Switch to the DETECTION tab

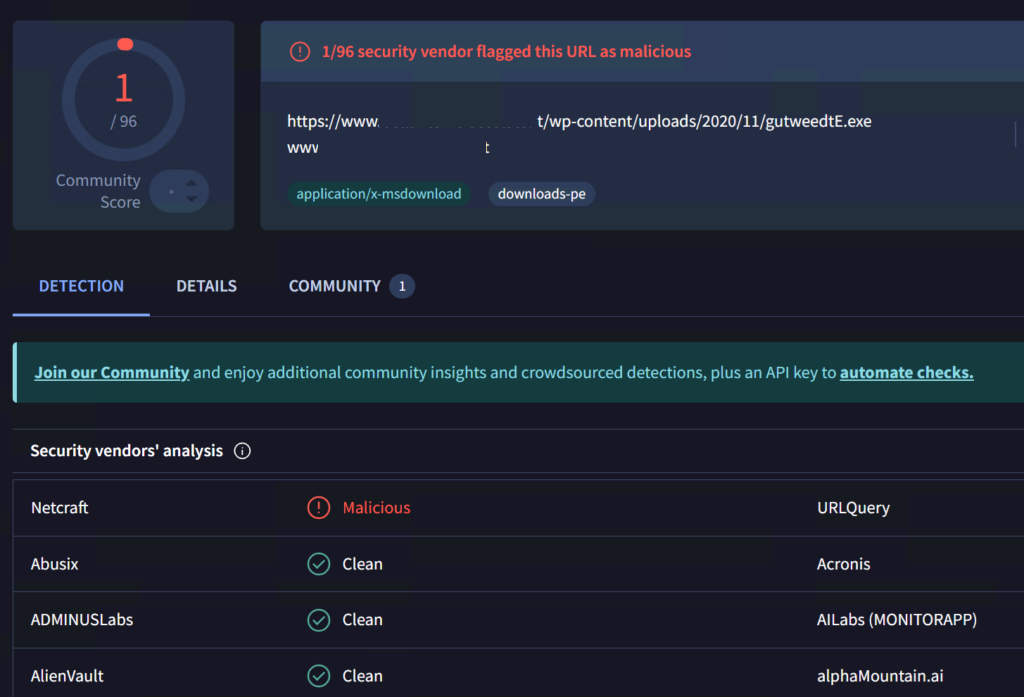(81, 286)
